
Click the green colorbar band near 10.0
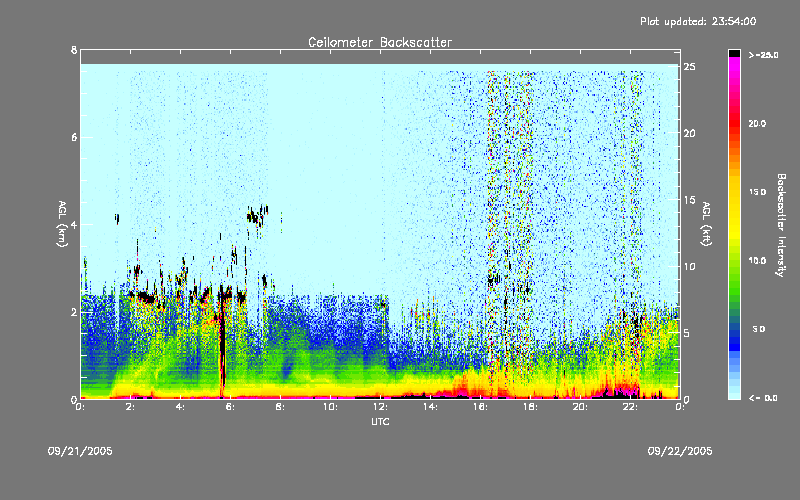(x=734, y=261)
